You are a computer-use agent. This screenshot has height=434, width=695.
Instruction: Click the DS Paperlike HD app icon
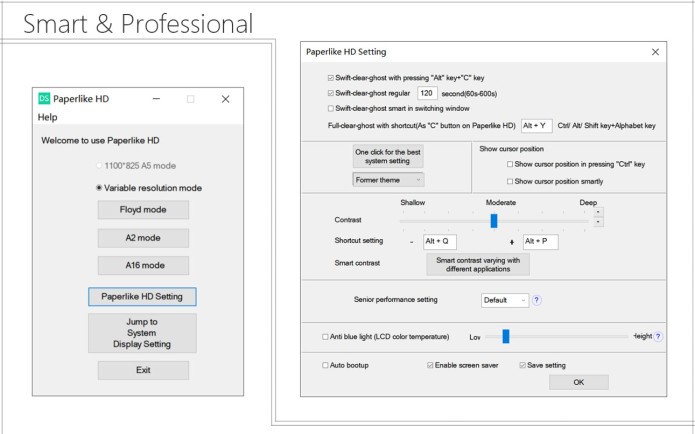point(44,98)
